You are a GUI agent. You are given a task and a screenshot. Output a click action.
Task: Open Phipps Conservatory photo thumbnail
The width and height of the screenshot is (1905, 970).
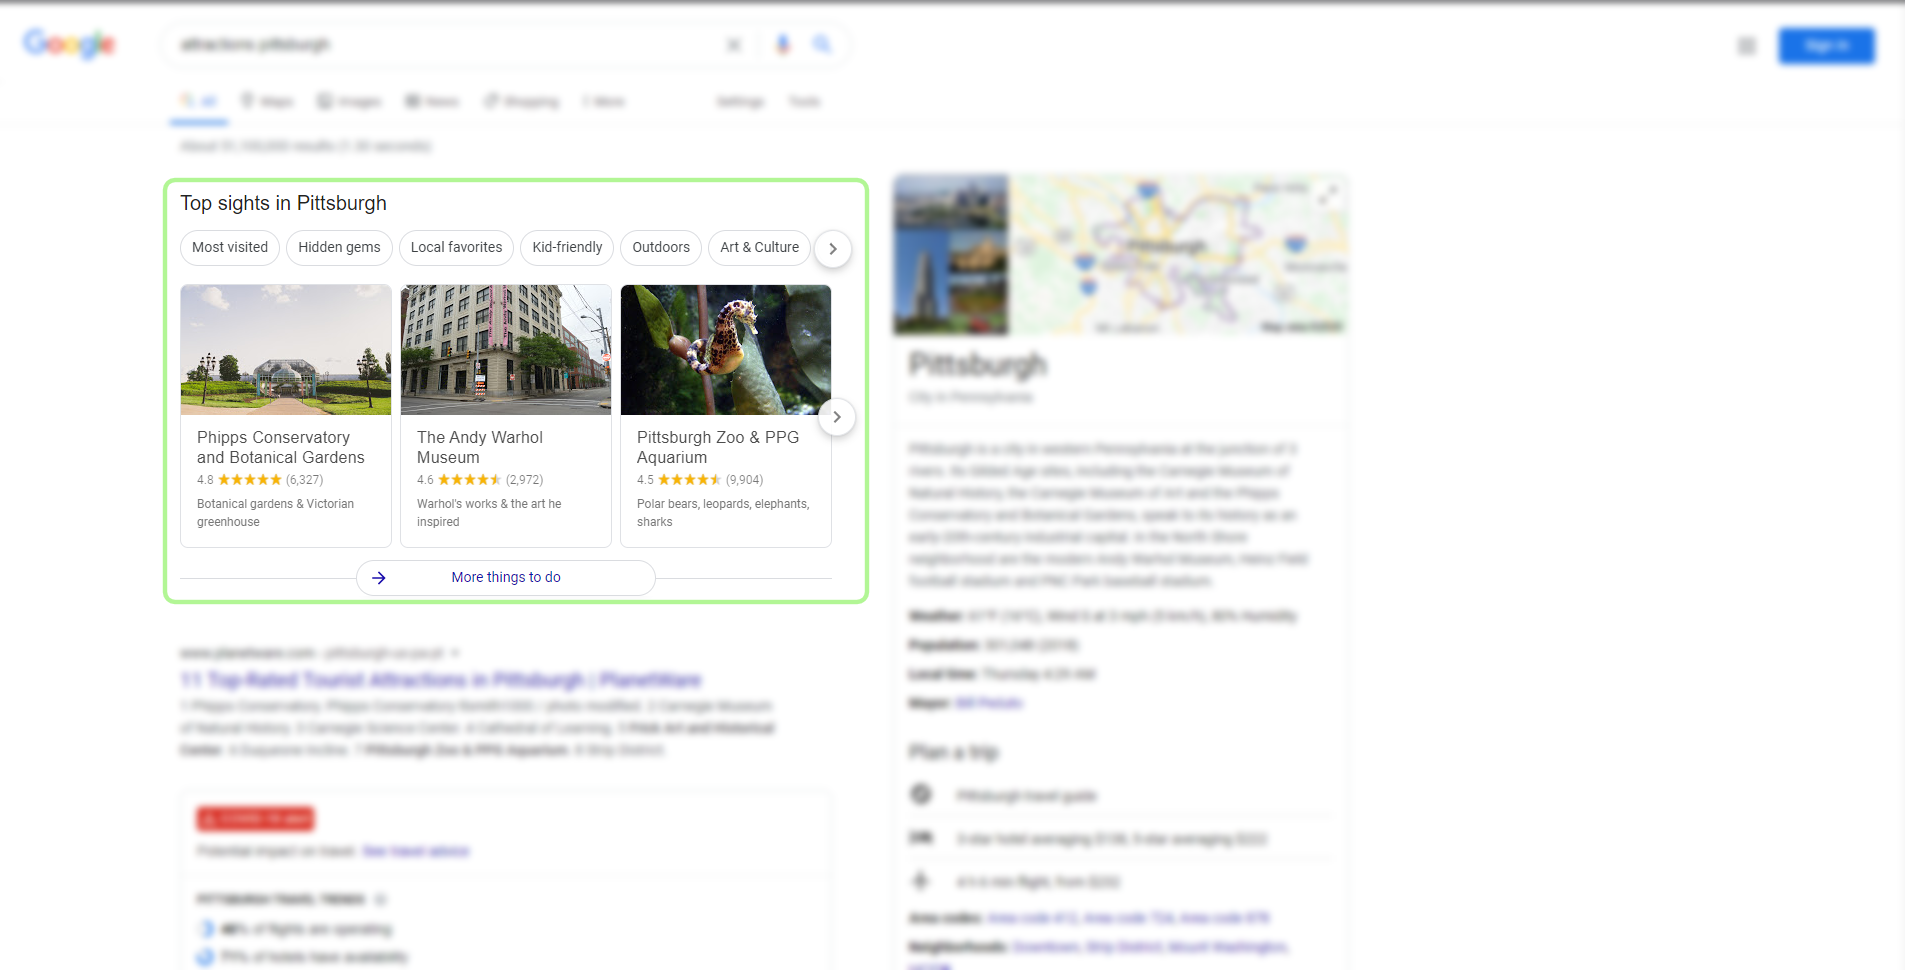286,350
